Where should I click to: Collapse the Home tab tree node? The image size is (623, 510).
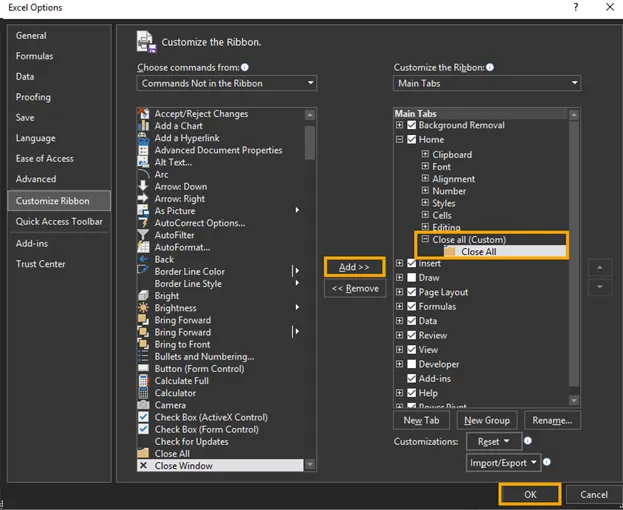click(x=399, y=139)
